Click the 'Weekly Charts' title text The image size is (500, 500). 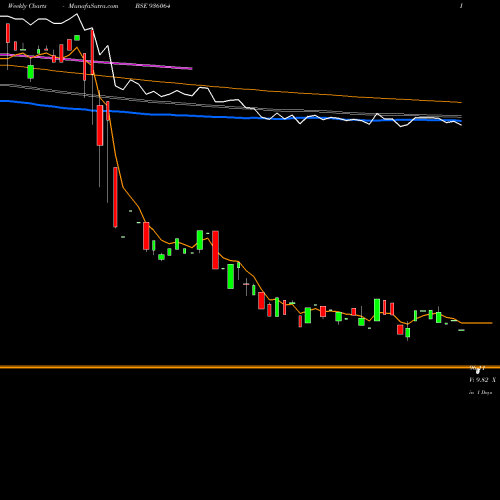[27, 6]
